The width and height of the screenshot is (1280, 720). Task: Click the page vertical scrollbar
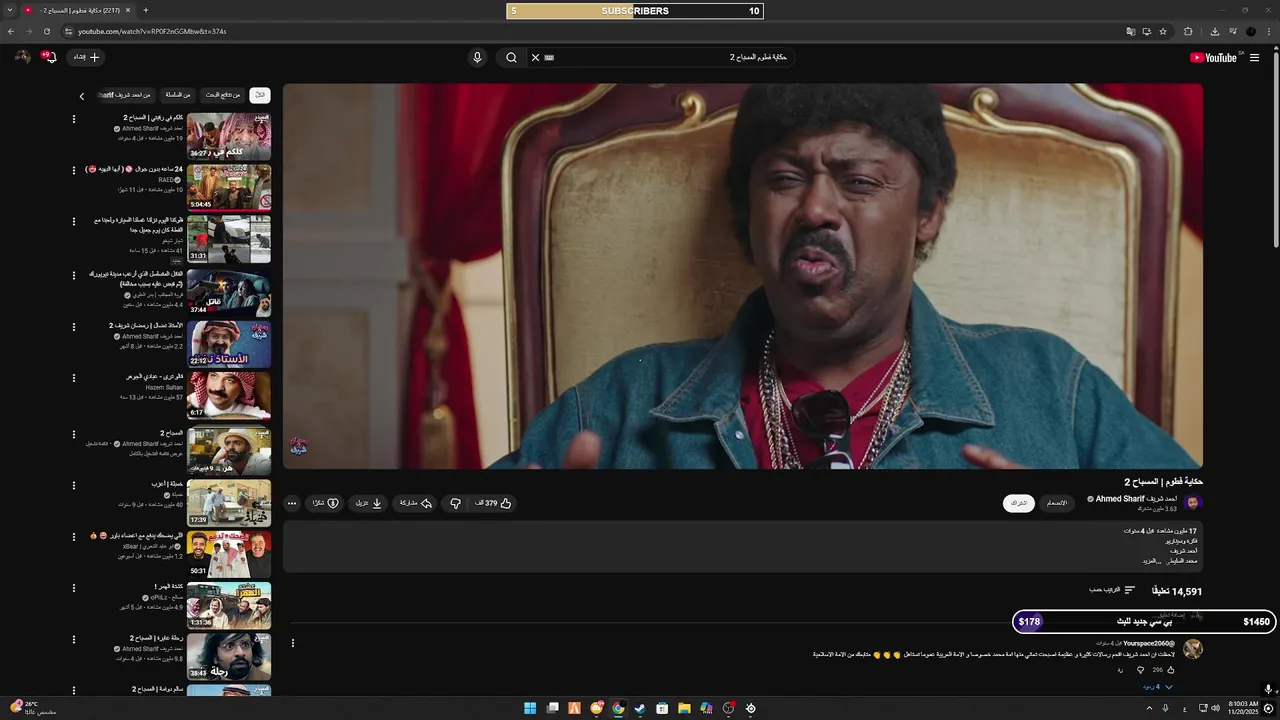pyautogui.click(x=1276, y=150)
